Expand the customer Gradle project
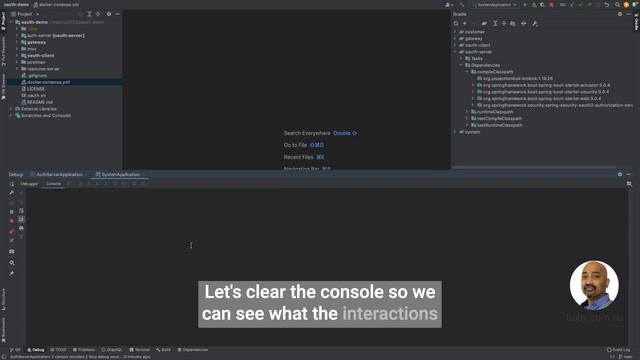The width and height of the screenshot is (640, 360). pyautogui.click(x=455, y=32)
